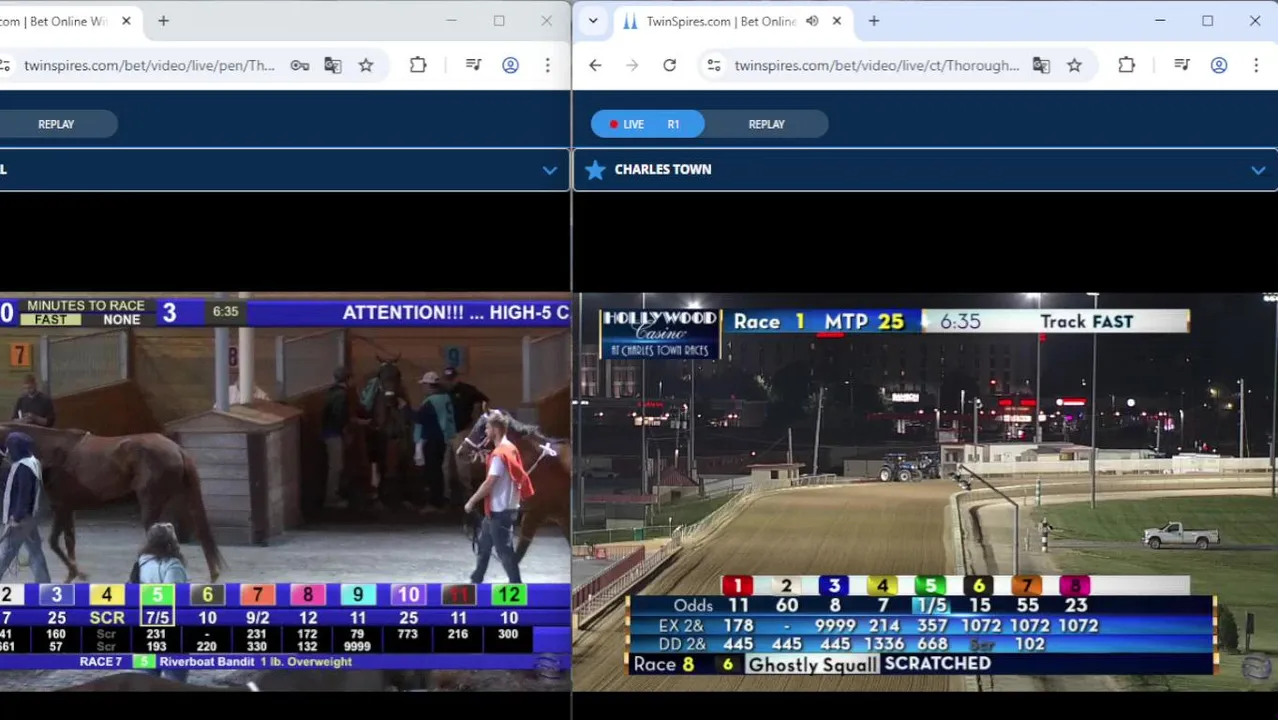Open the profile avatar icon in left window
1278x720 pixels.
pyautogui.click(x=511, y=66)
